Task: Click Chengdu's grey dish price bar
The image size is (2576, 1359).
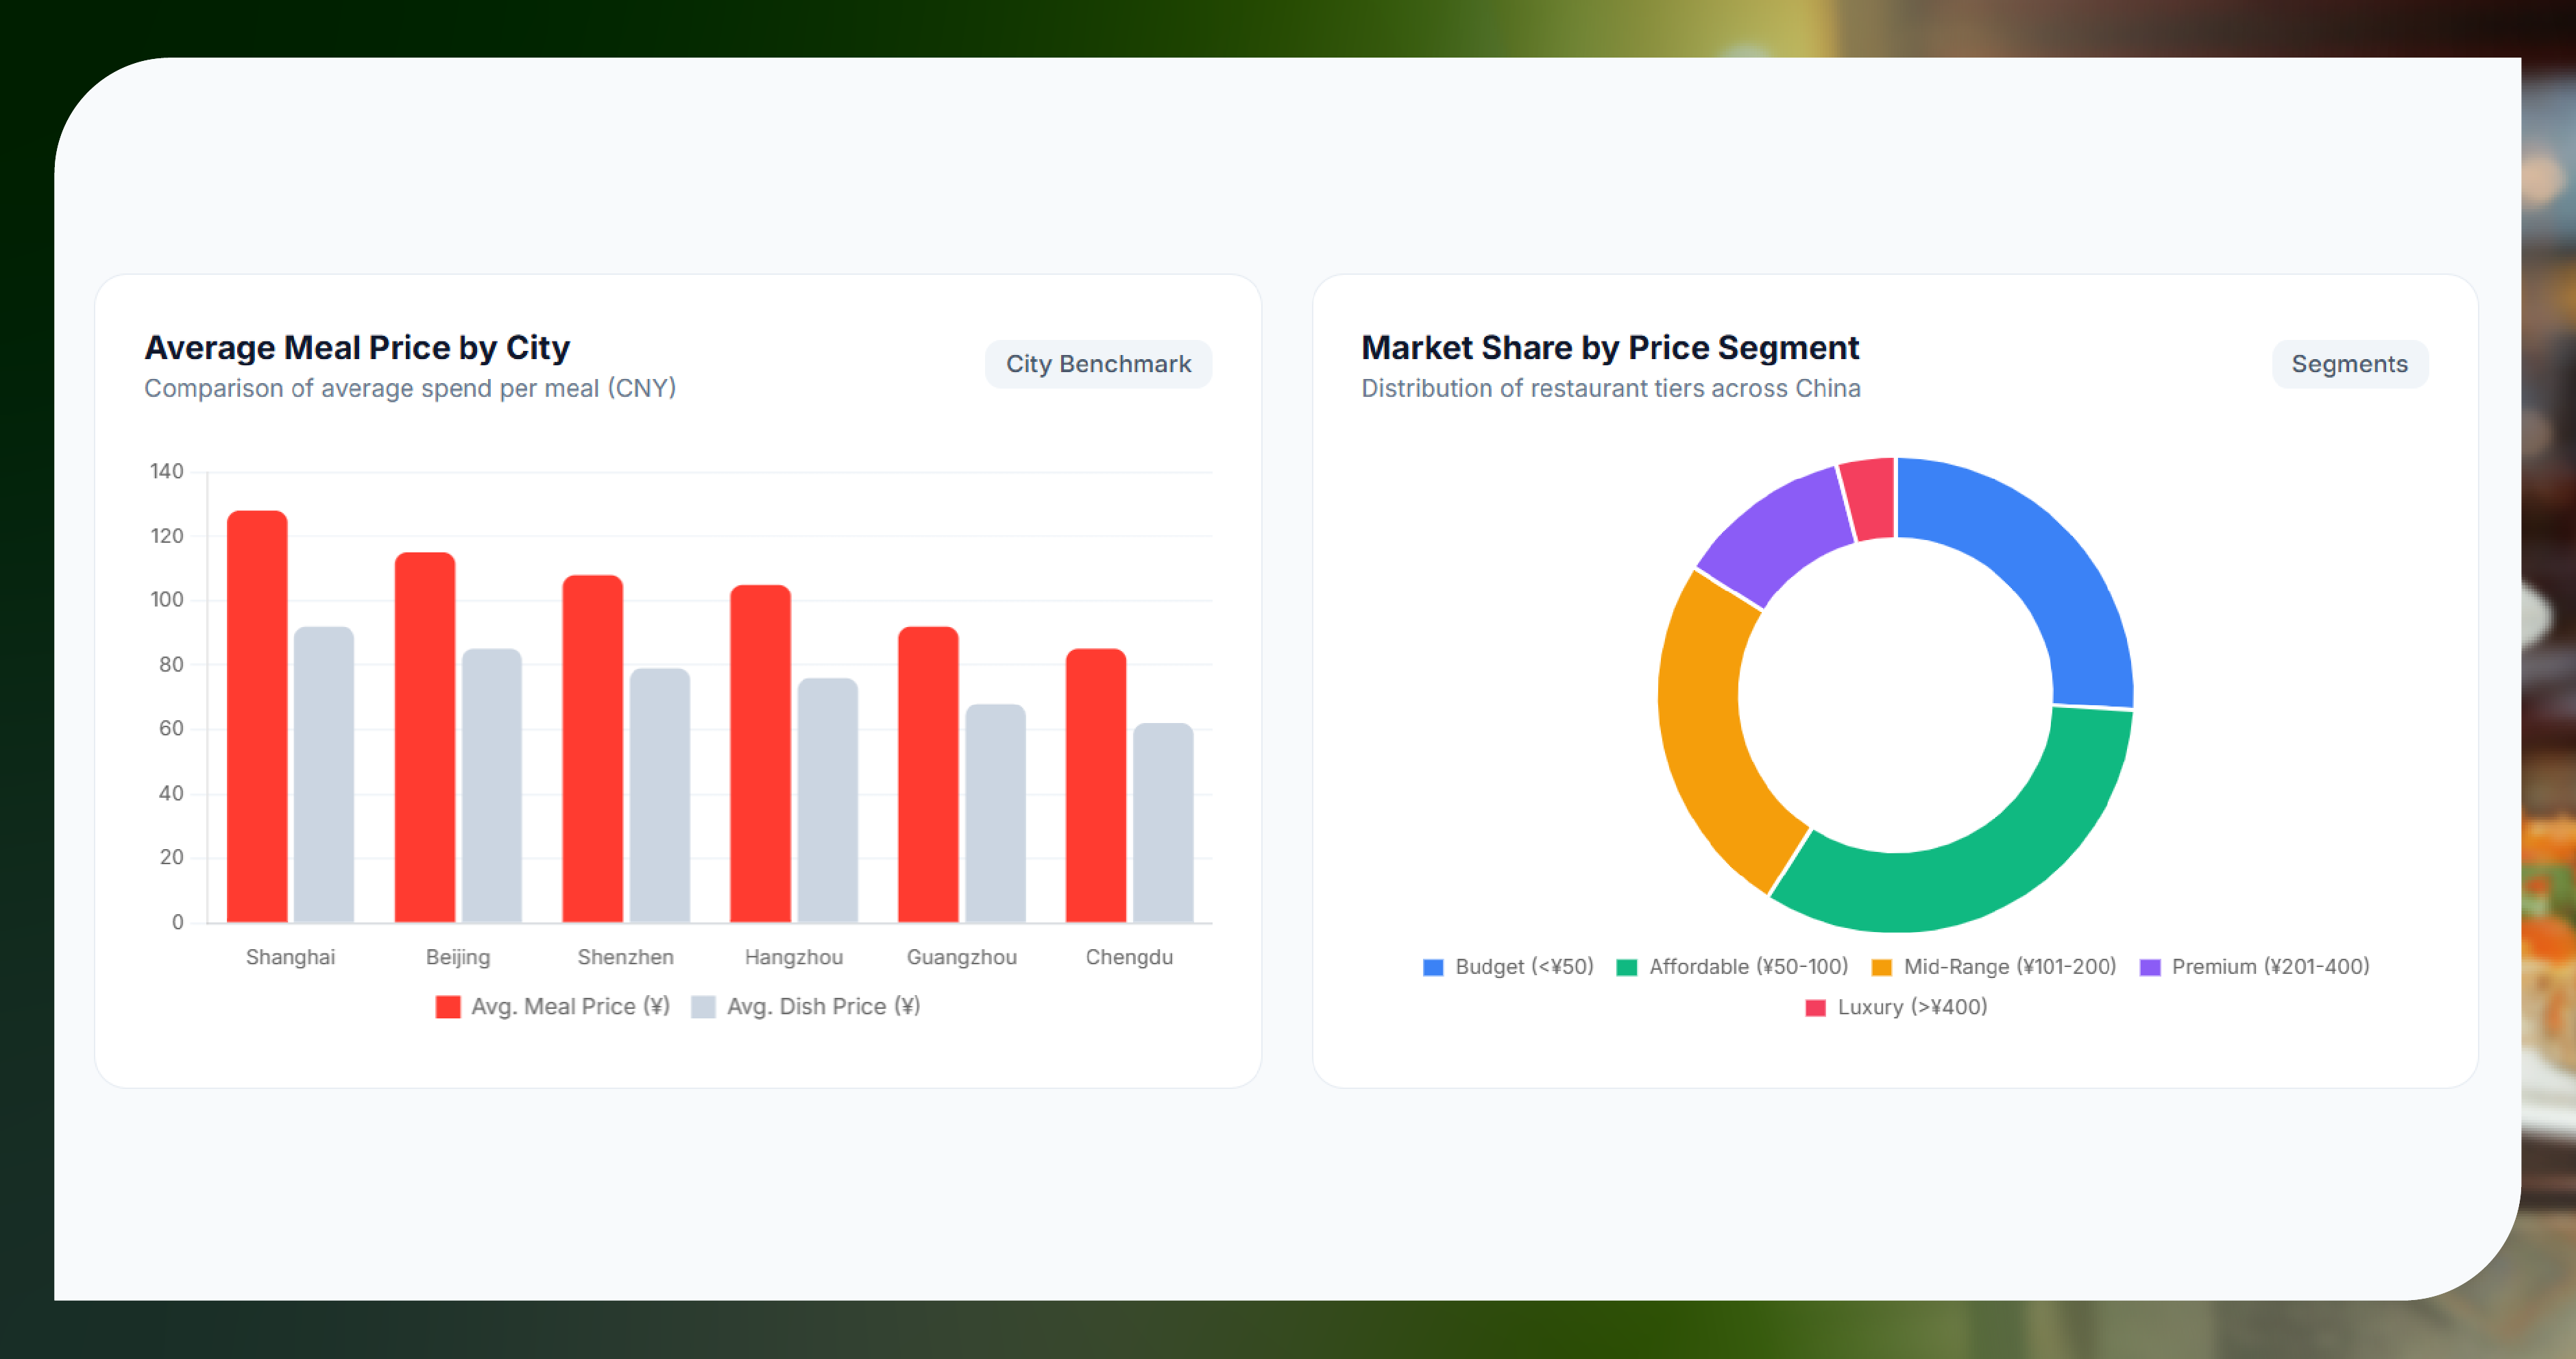Action: click(1163, 822)
